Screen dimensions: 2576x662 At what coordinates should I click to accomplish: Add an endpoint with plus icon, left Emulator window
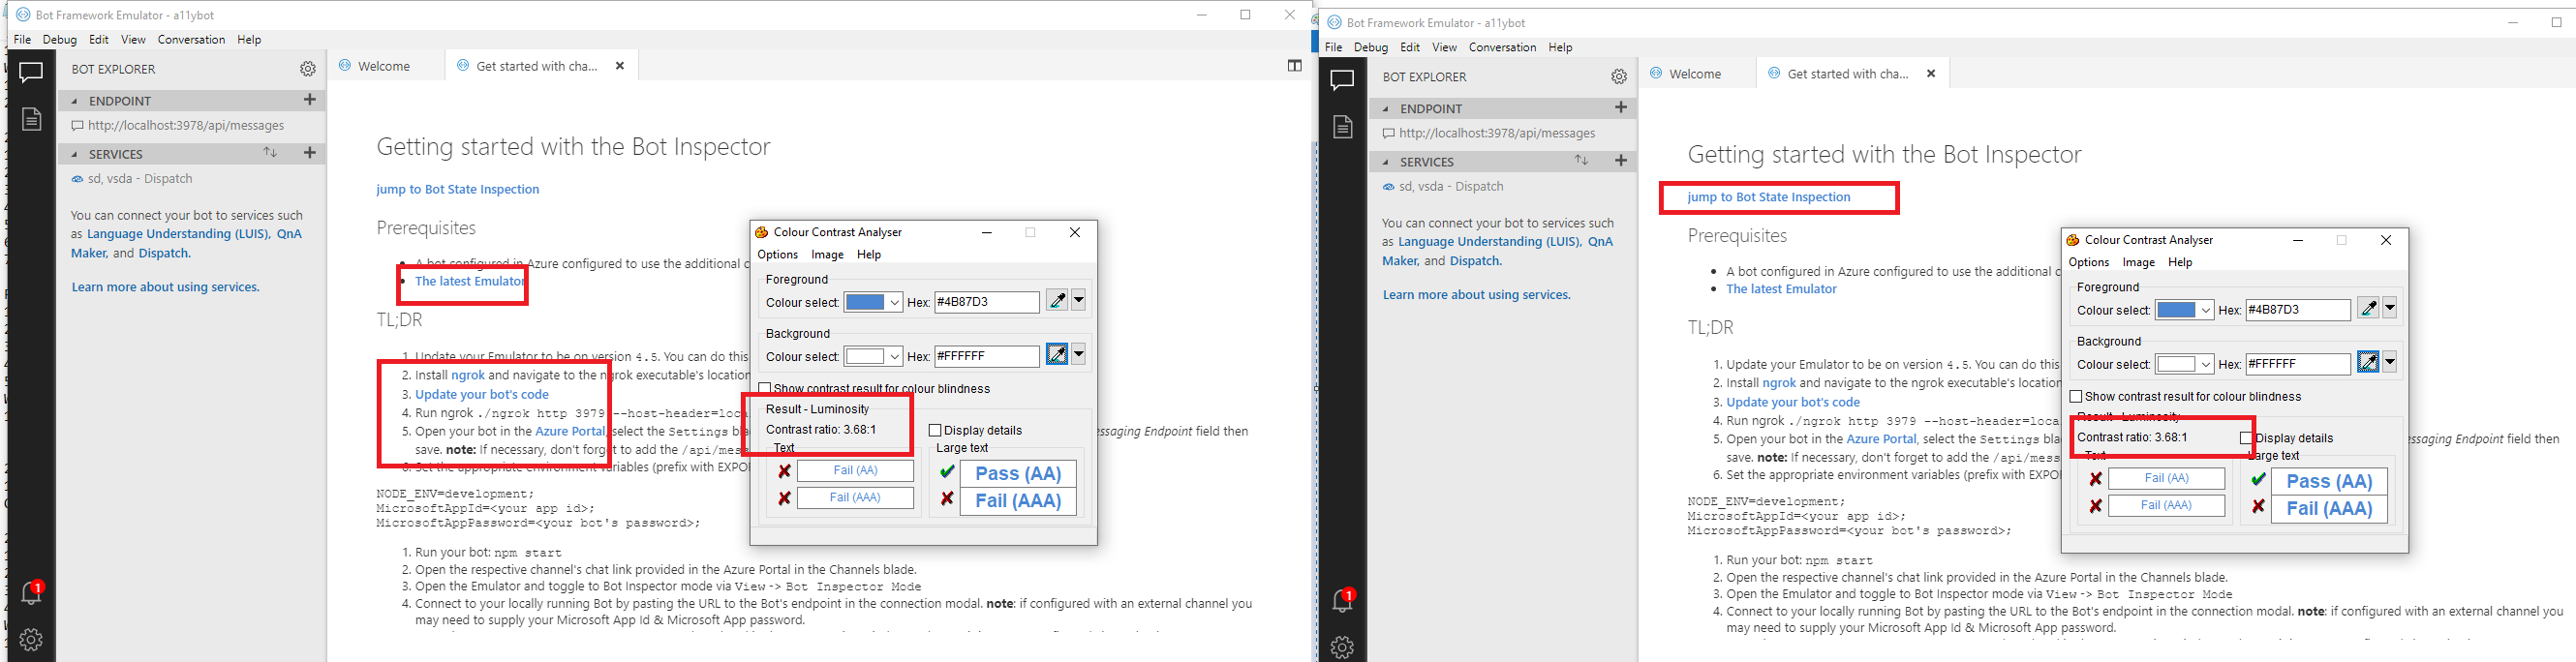coord(310,99)
